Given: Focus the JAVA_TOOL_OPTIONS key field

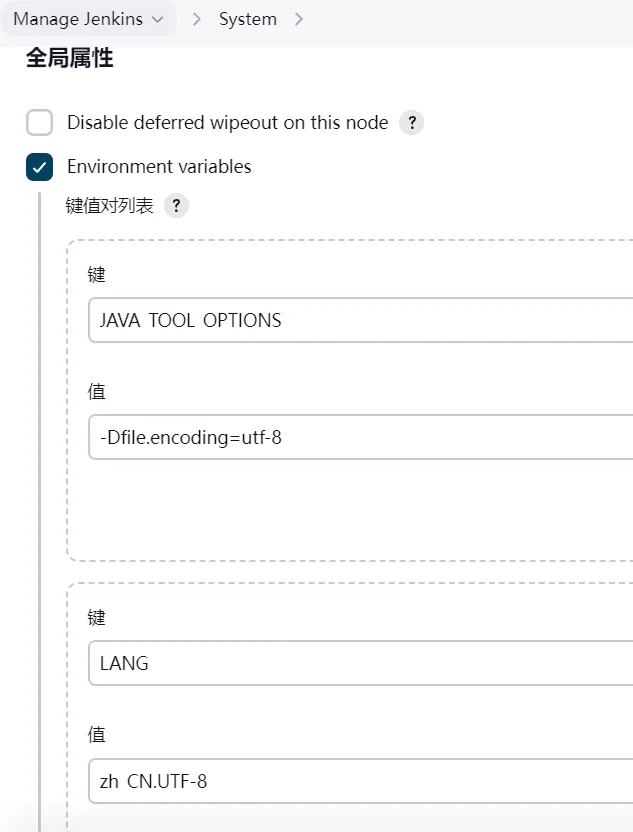Looking at the screenshot, I should point(361,320).
